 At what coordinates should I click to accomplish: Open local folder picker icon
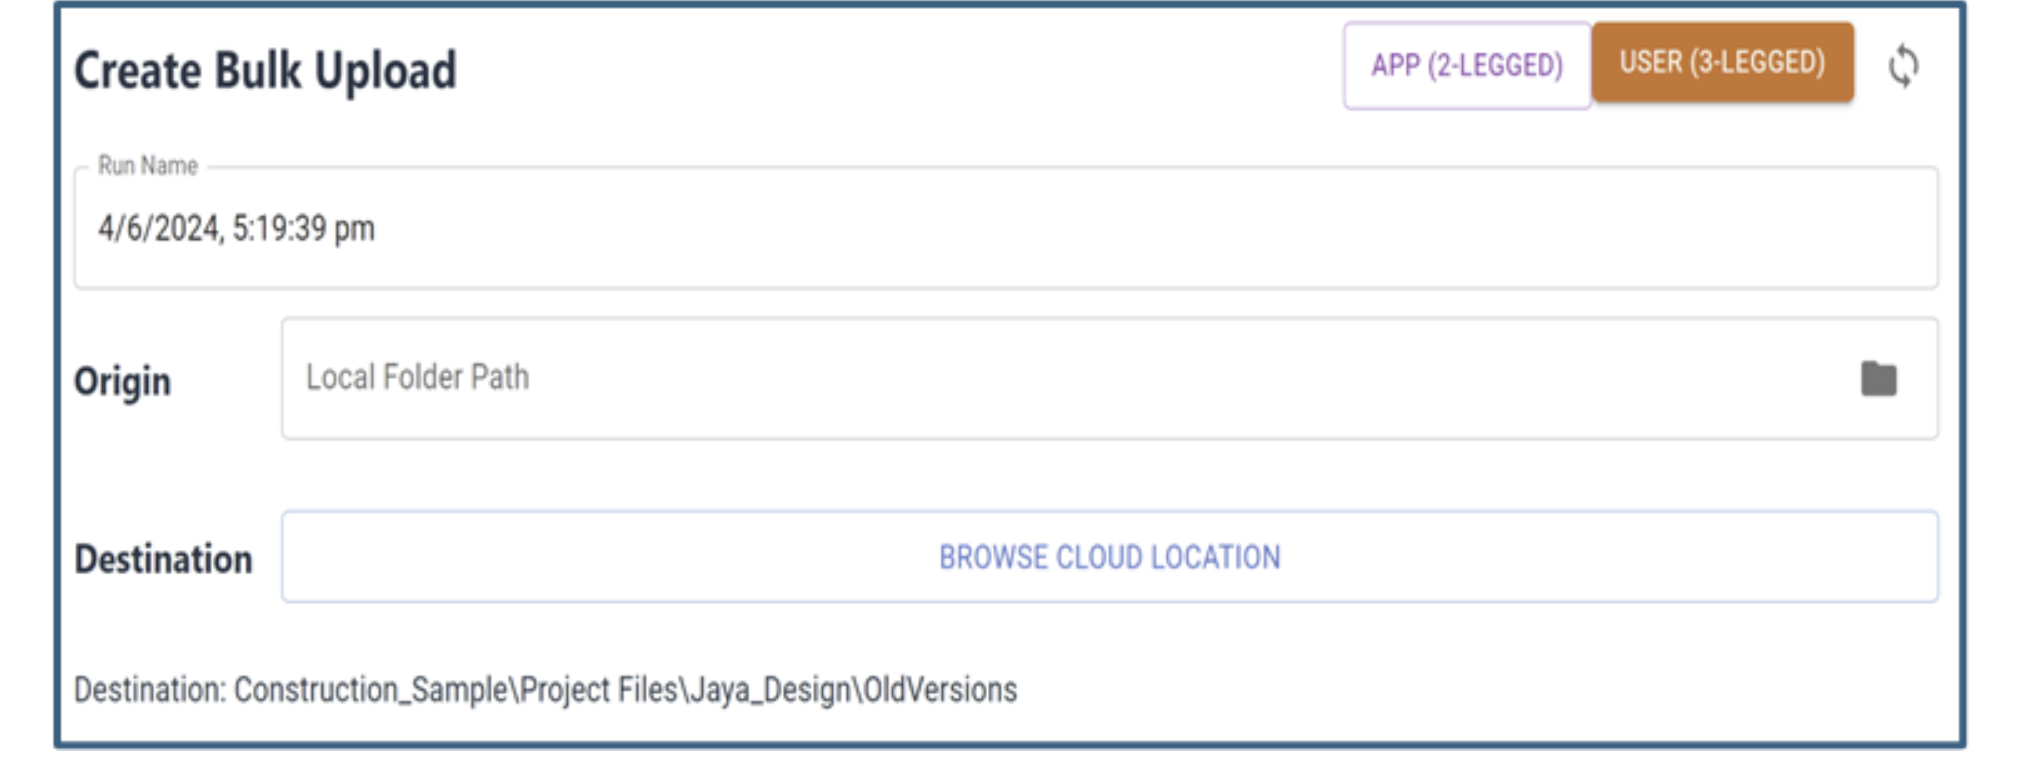click(x=1879, y=379)
